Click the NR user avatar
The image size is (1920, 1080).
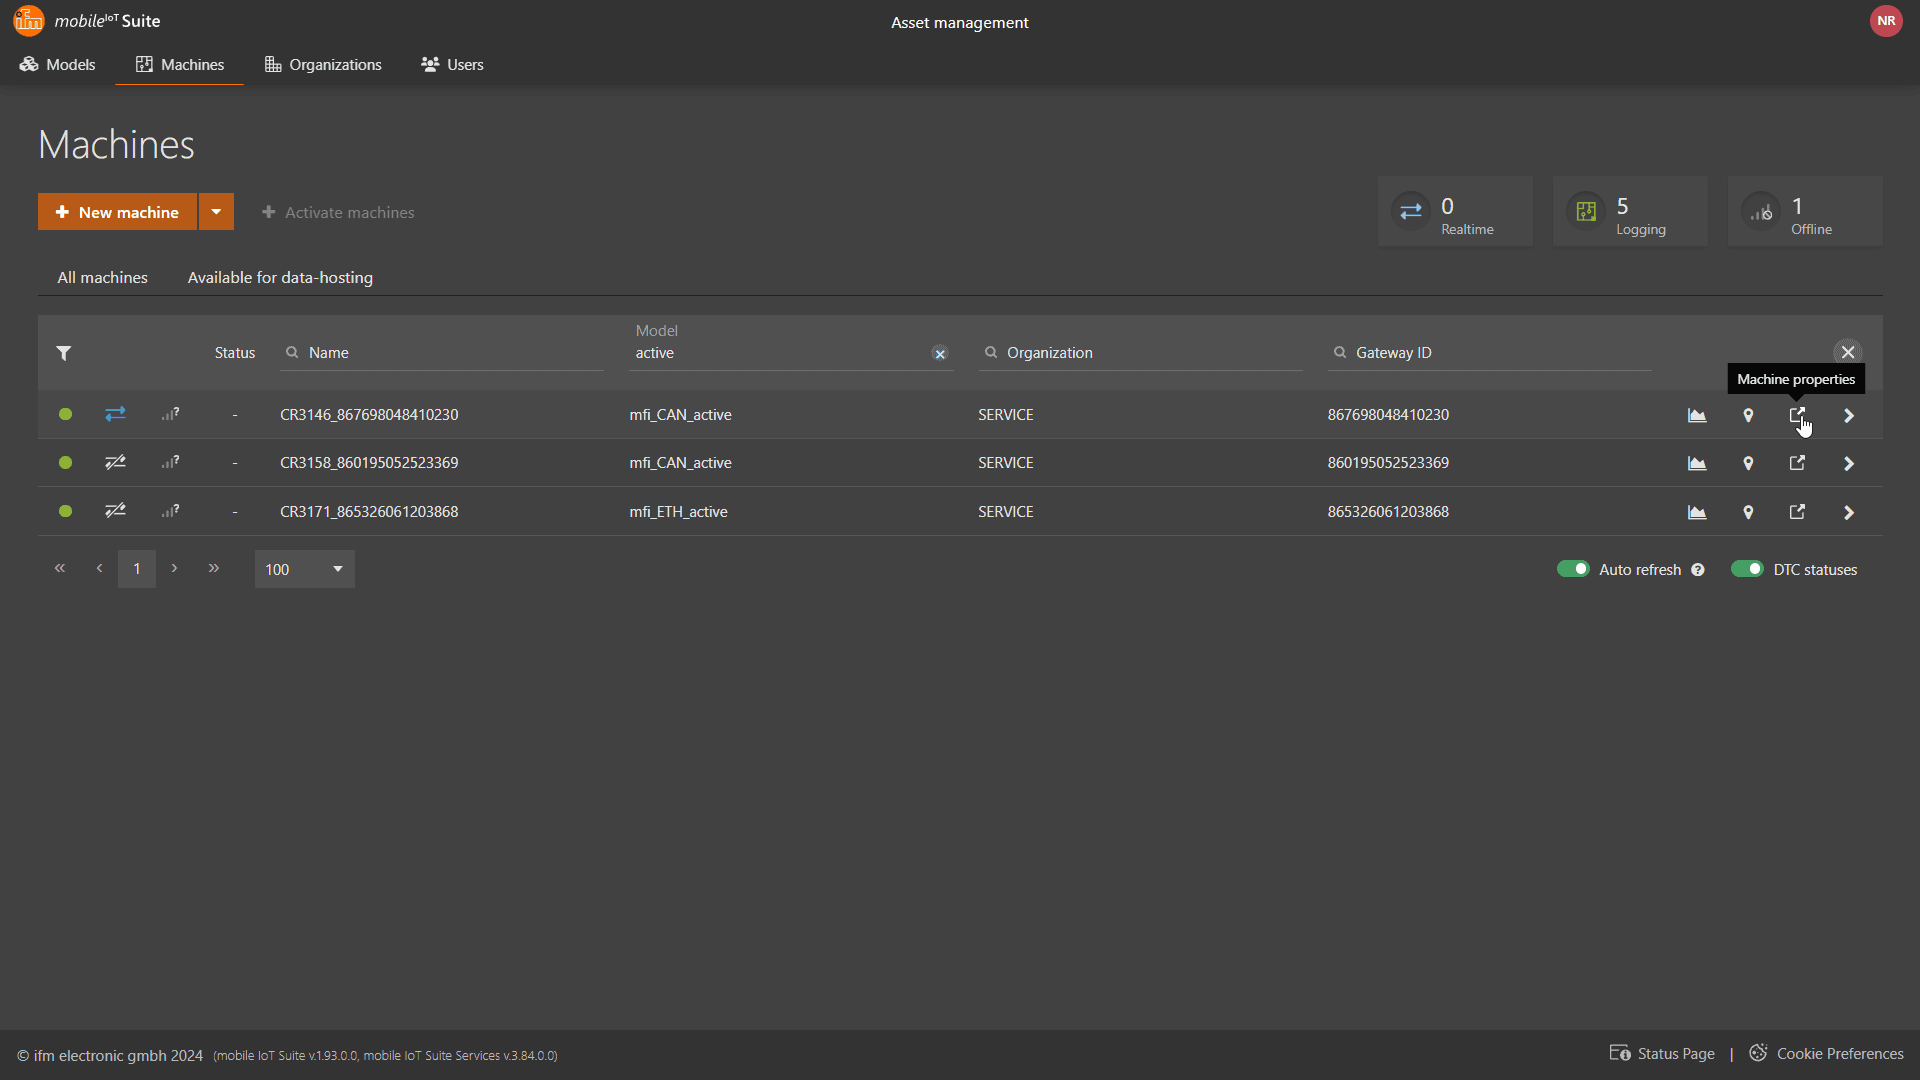tap(1886, 21)
